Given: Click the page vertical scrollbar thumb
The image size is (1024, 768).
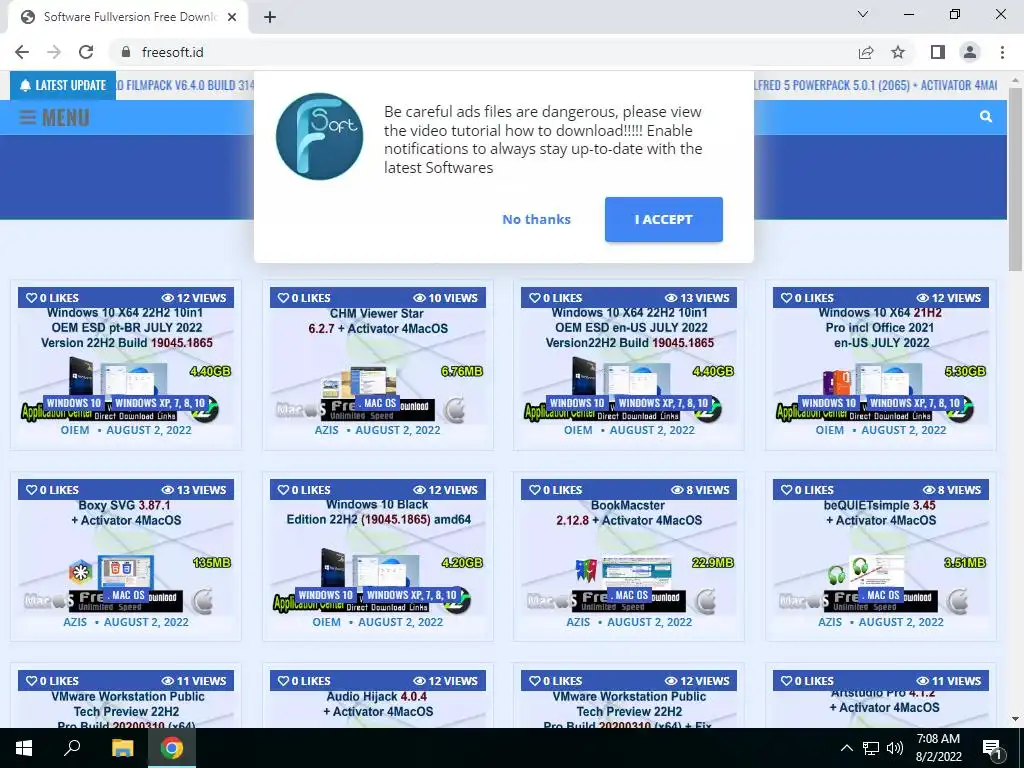Looking at the screenshot, I should click(1015, 178).
